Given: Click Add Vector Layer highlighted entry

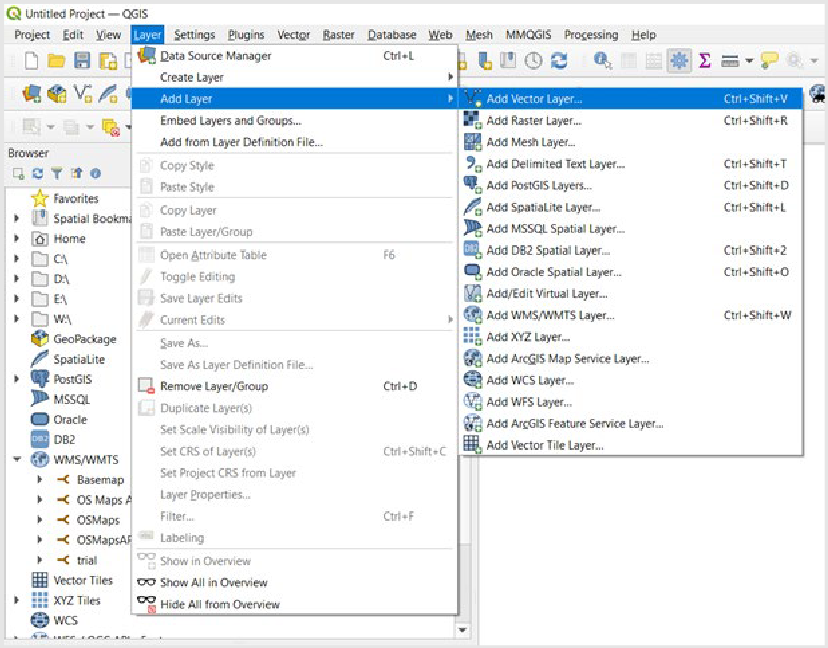Looking at the screenshot, I should (632, 99).
